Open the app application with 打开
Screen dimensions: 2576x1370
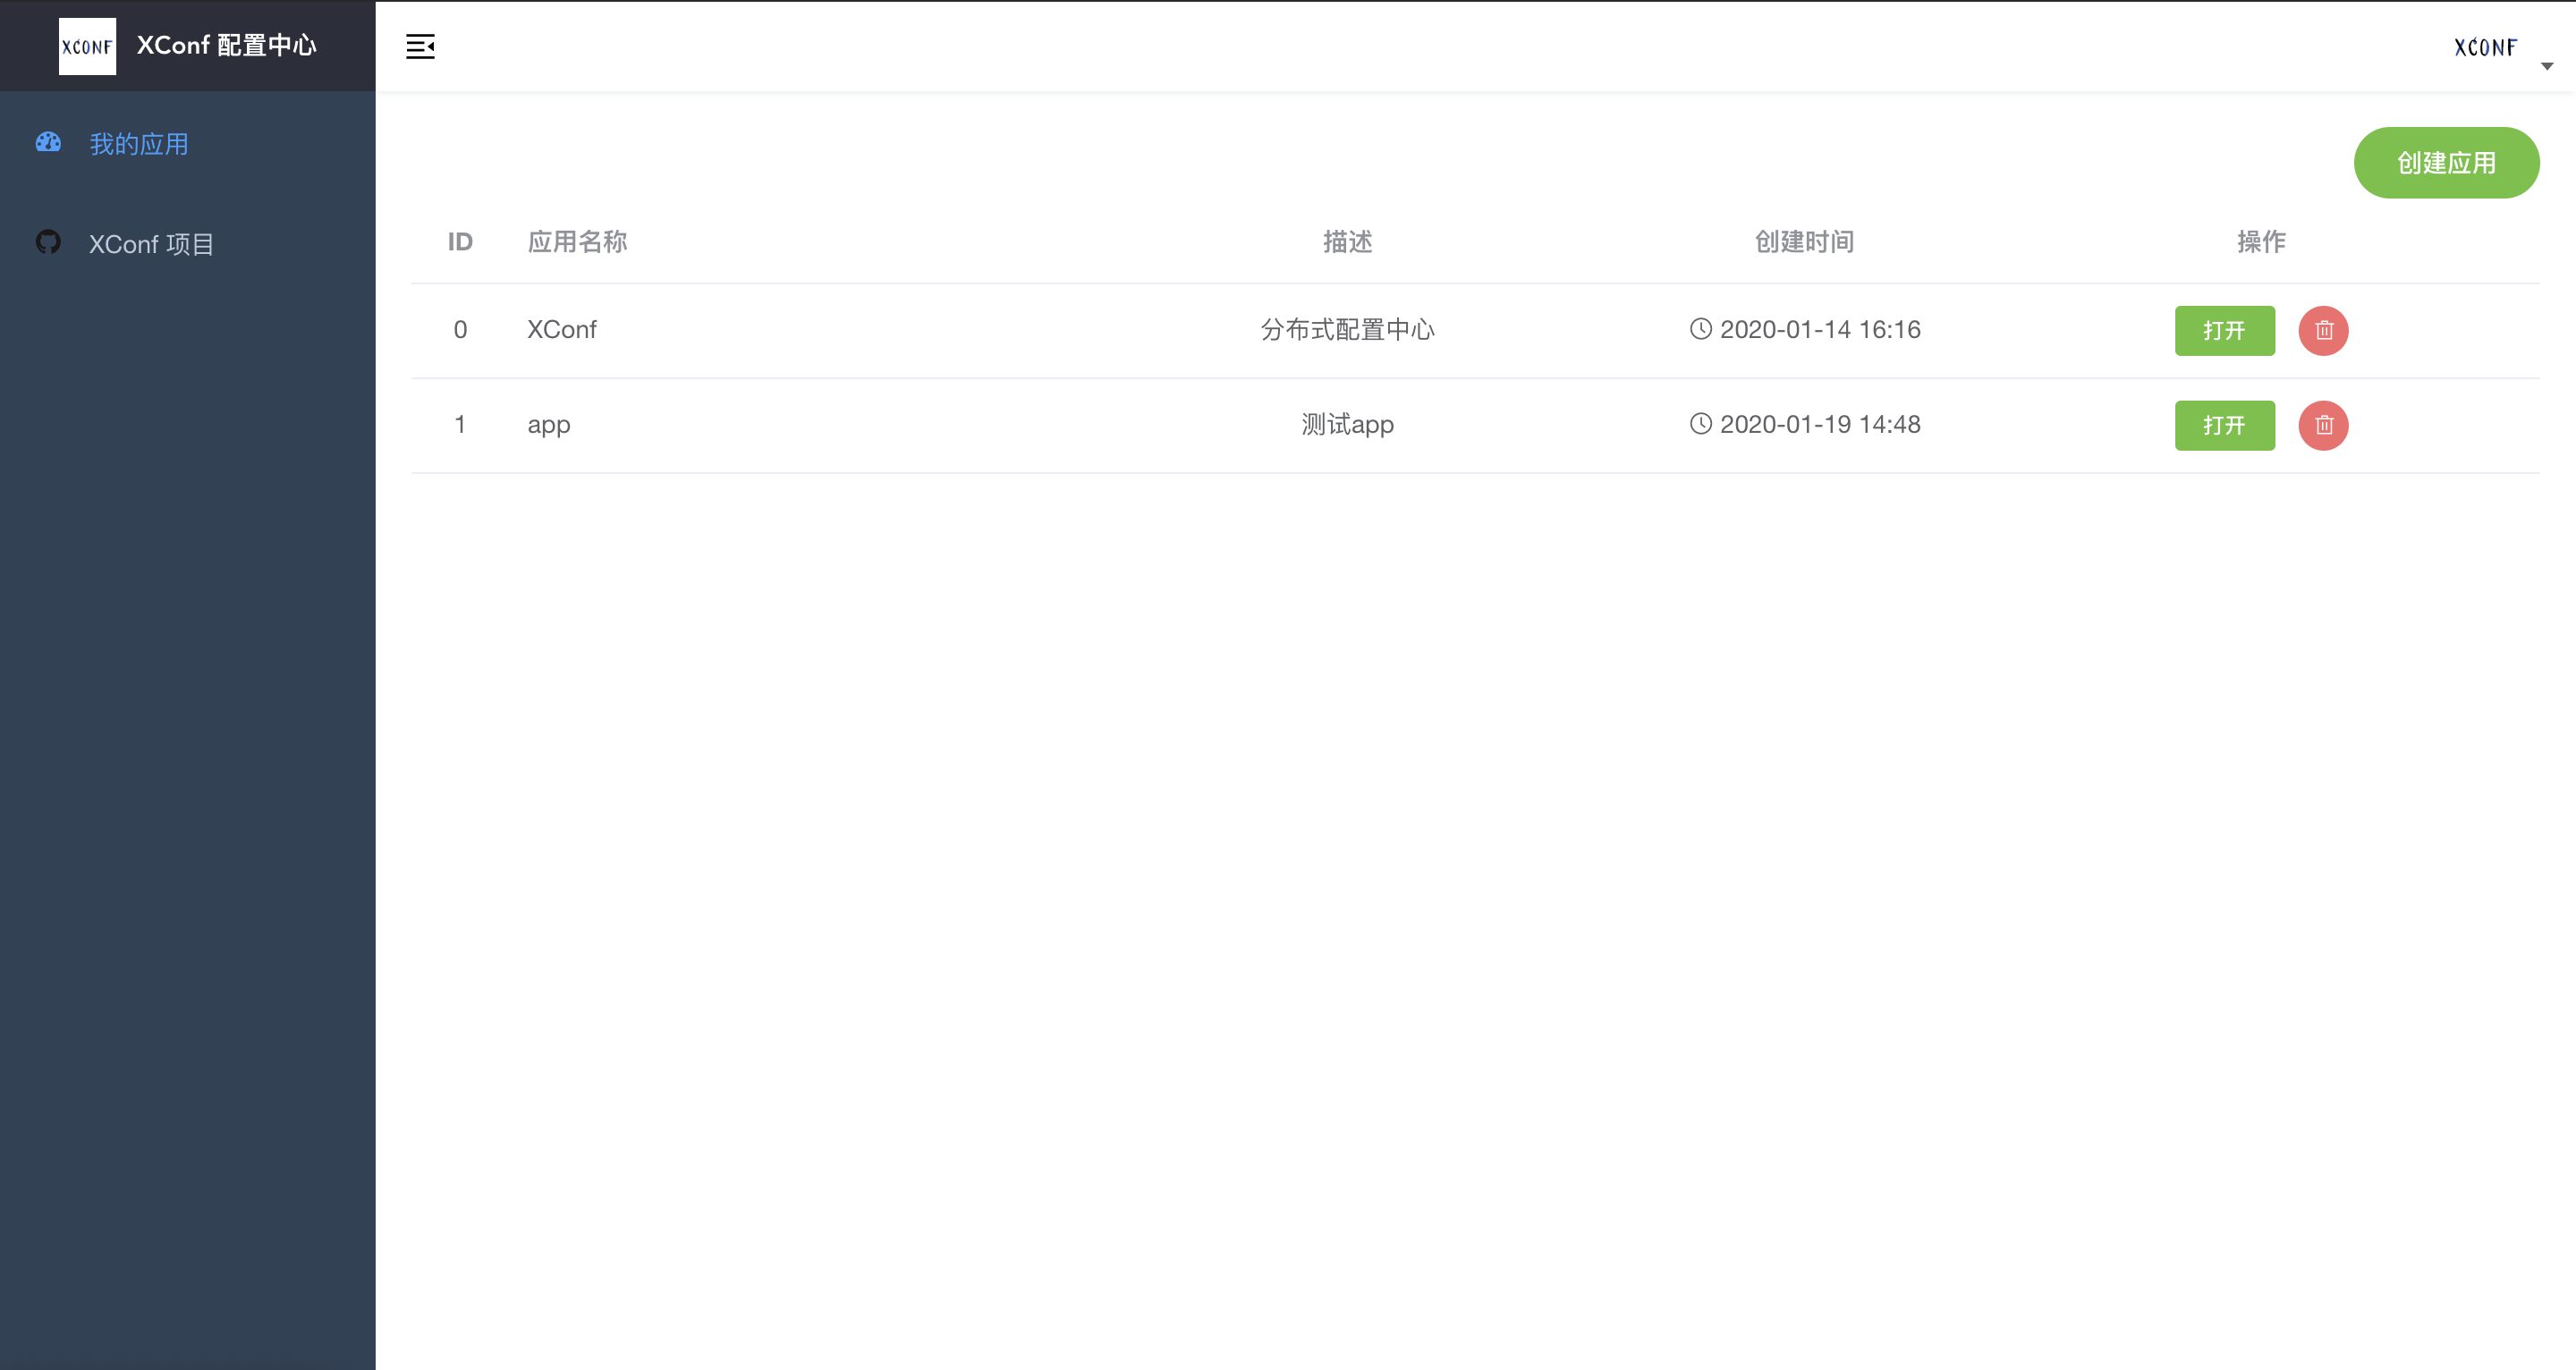coord(2224,425)
